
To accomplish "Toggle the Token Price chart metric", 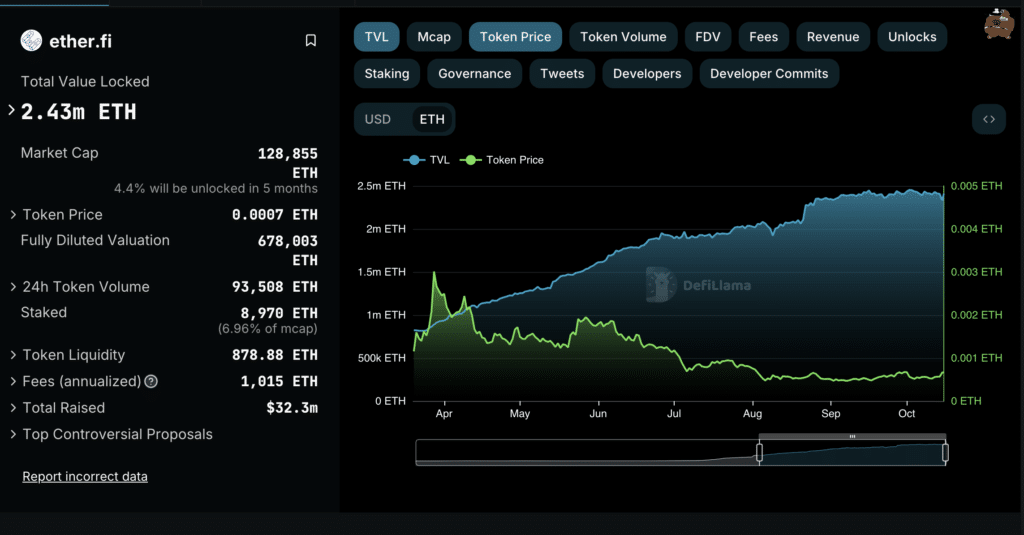I will tap(515, 37).
